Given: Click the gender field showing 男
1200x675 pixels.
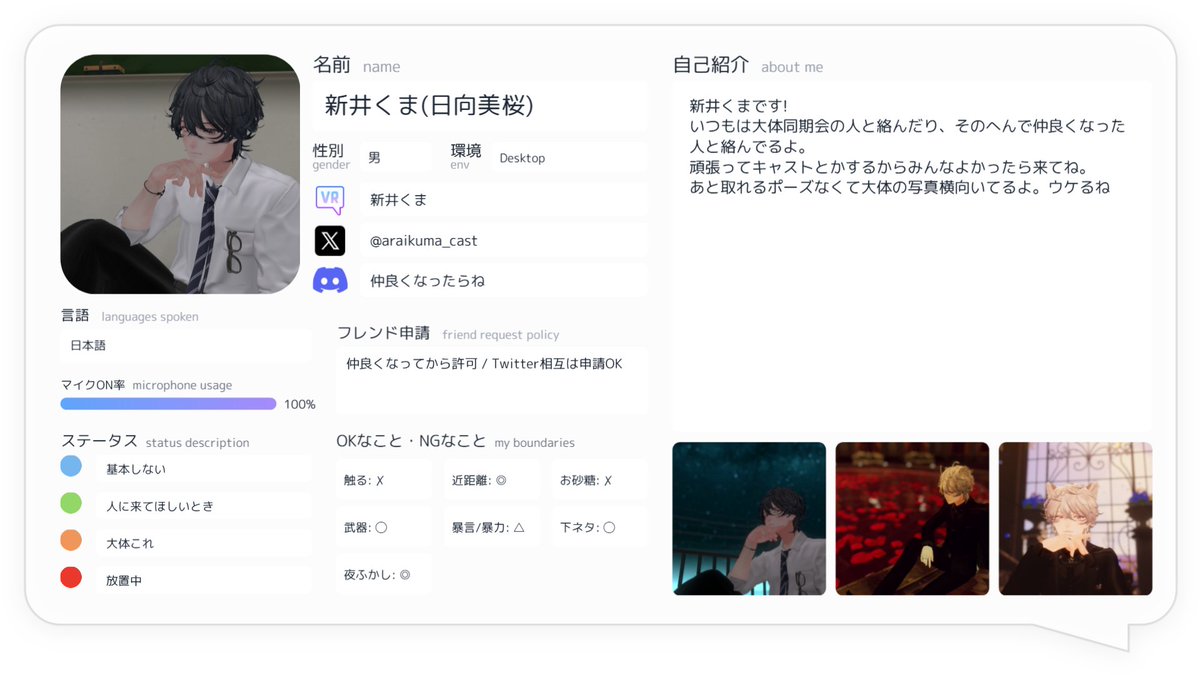Looking at the screenshot, I should (396, 158).
